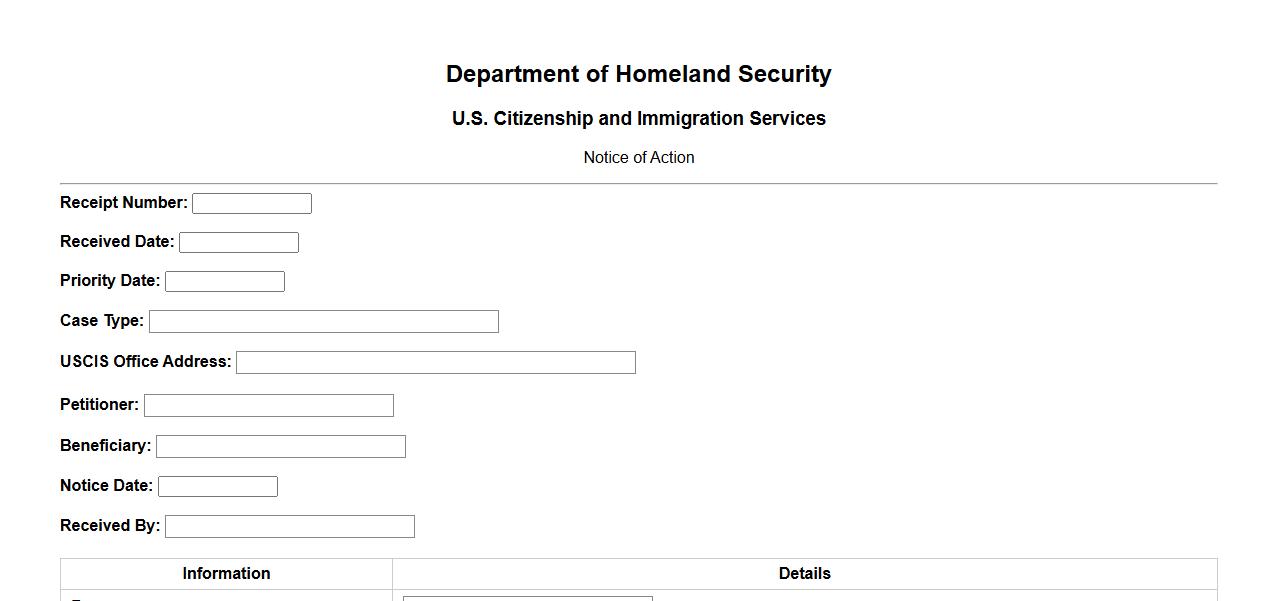The width and height of the screenshot is (1278, 601).
Task: Click the Receipt Number input field
Action: point(252,204)
